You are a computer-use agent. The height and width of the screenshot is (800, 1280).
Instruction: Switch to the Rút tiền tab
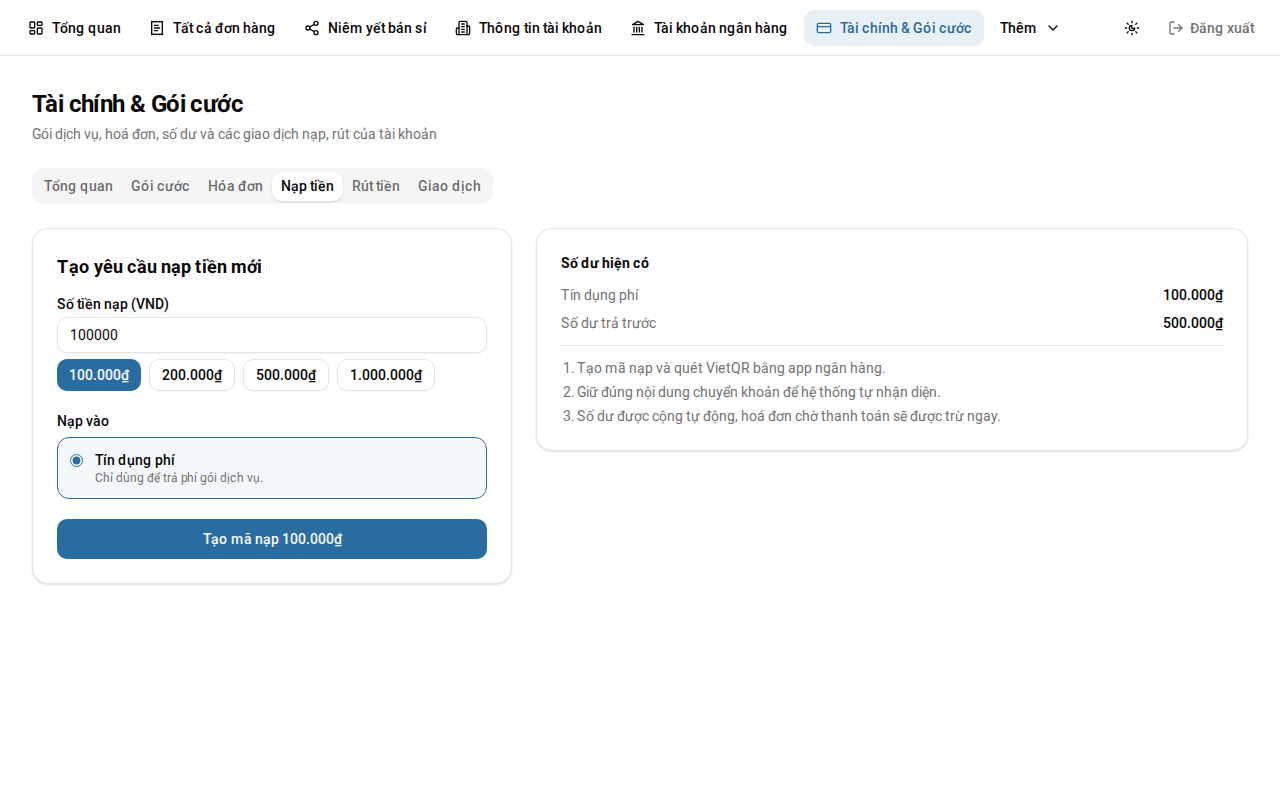point(376,186)
